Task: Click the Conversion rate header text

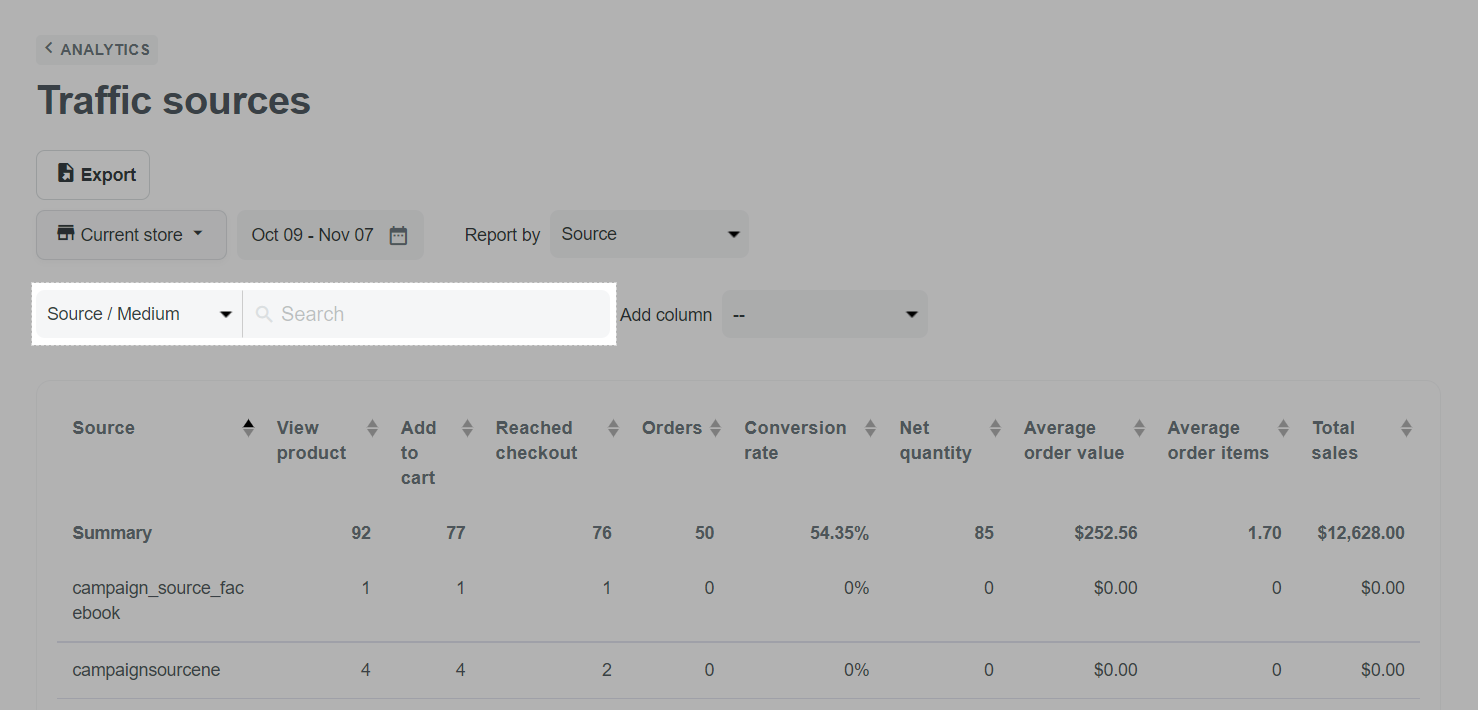Action: (795, 440)
